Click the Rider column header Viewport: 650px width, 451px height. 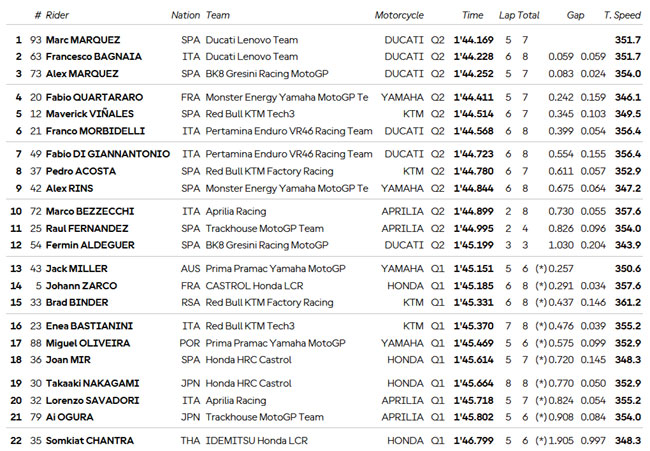(57, 15)
